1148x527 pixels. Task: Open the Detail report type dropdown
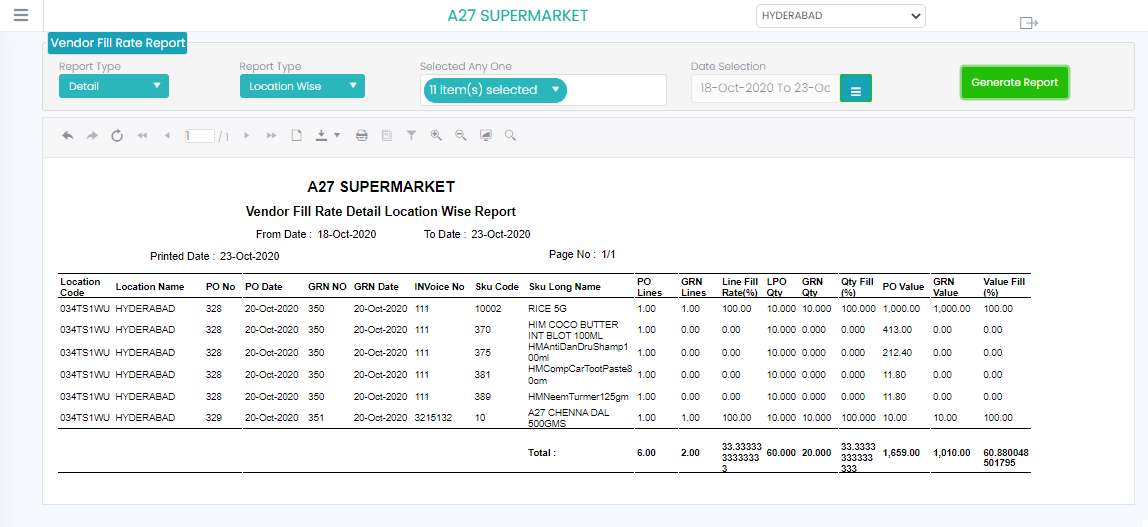[x=114, y=86]
